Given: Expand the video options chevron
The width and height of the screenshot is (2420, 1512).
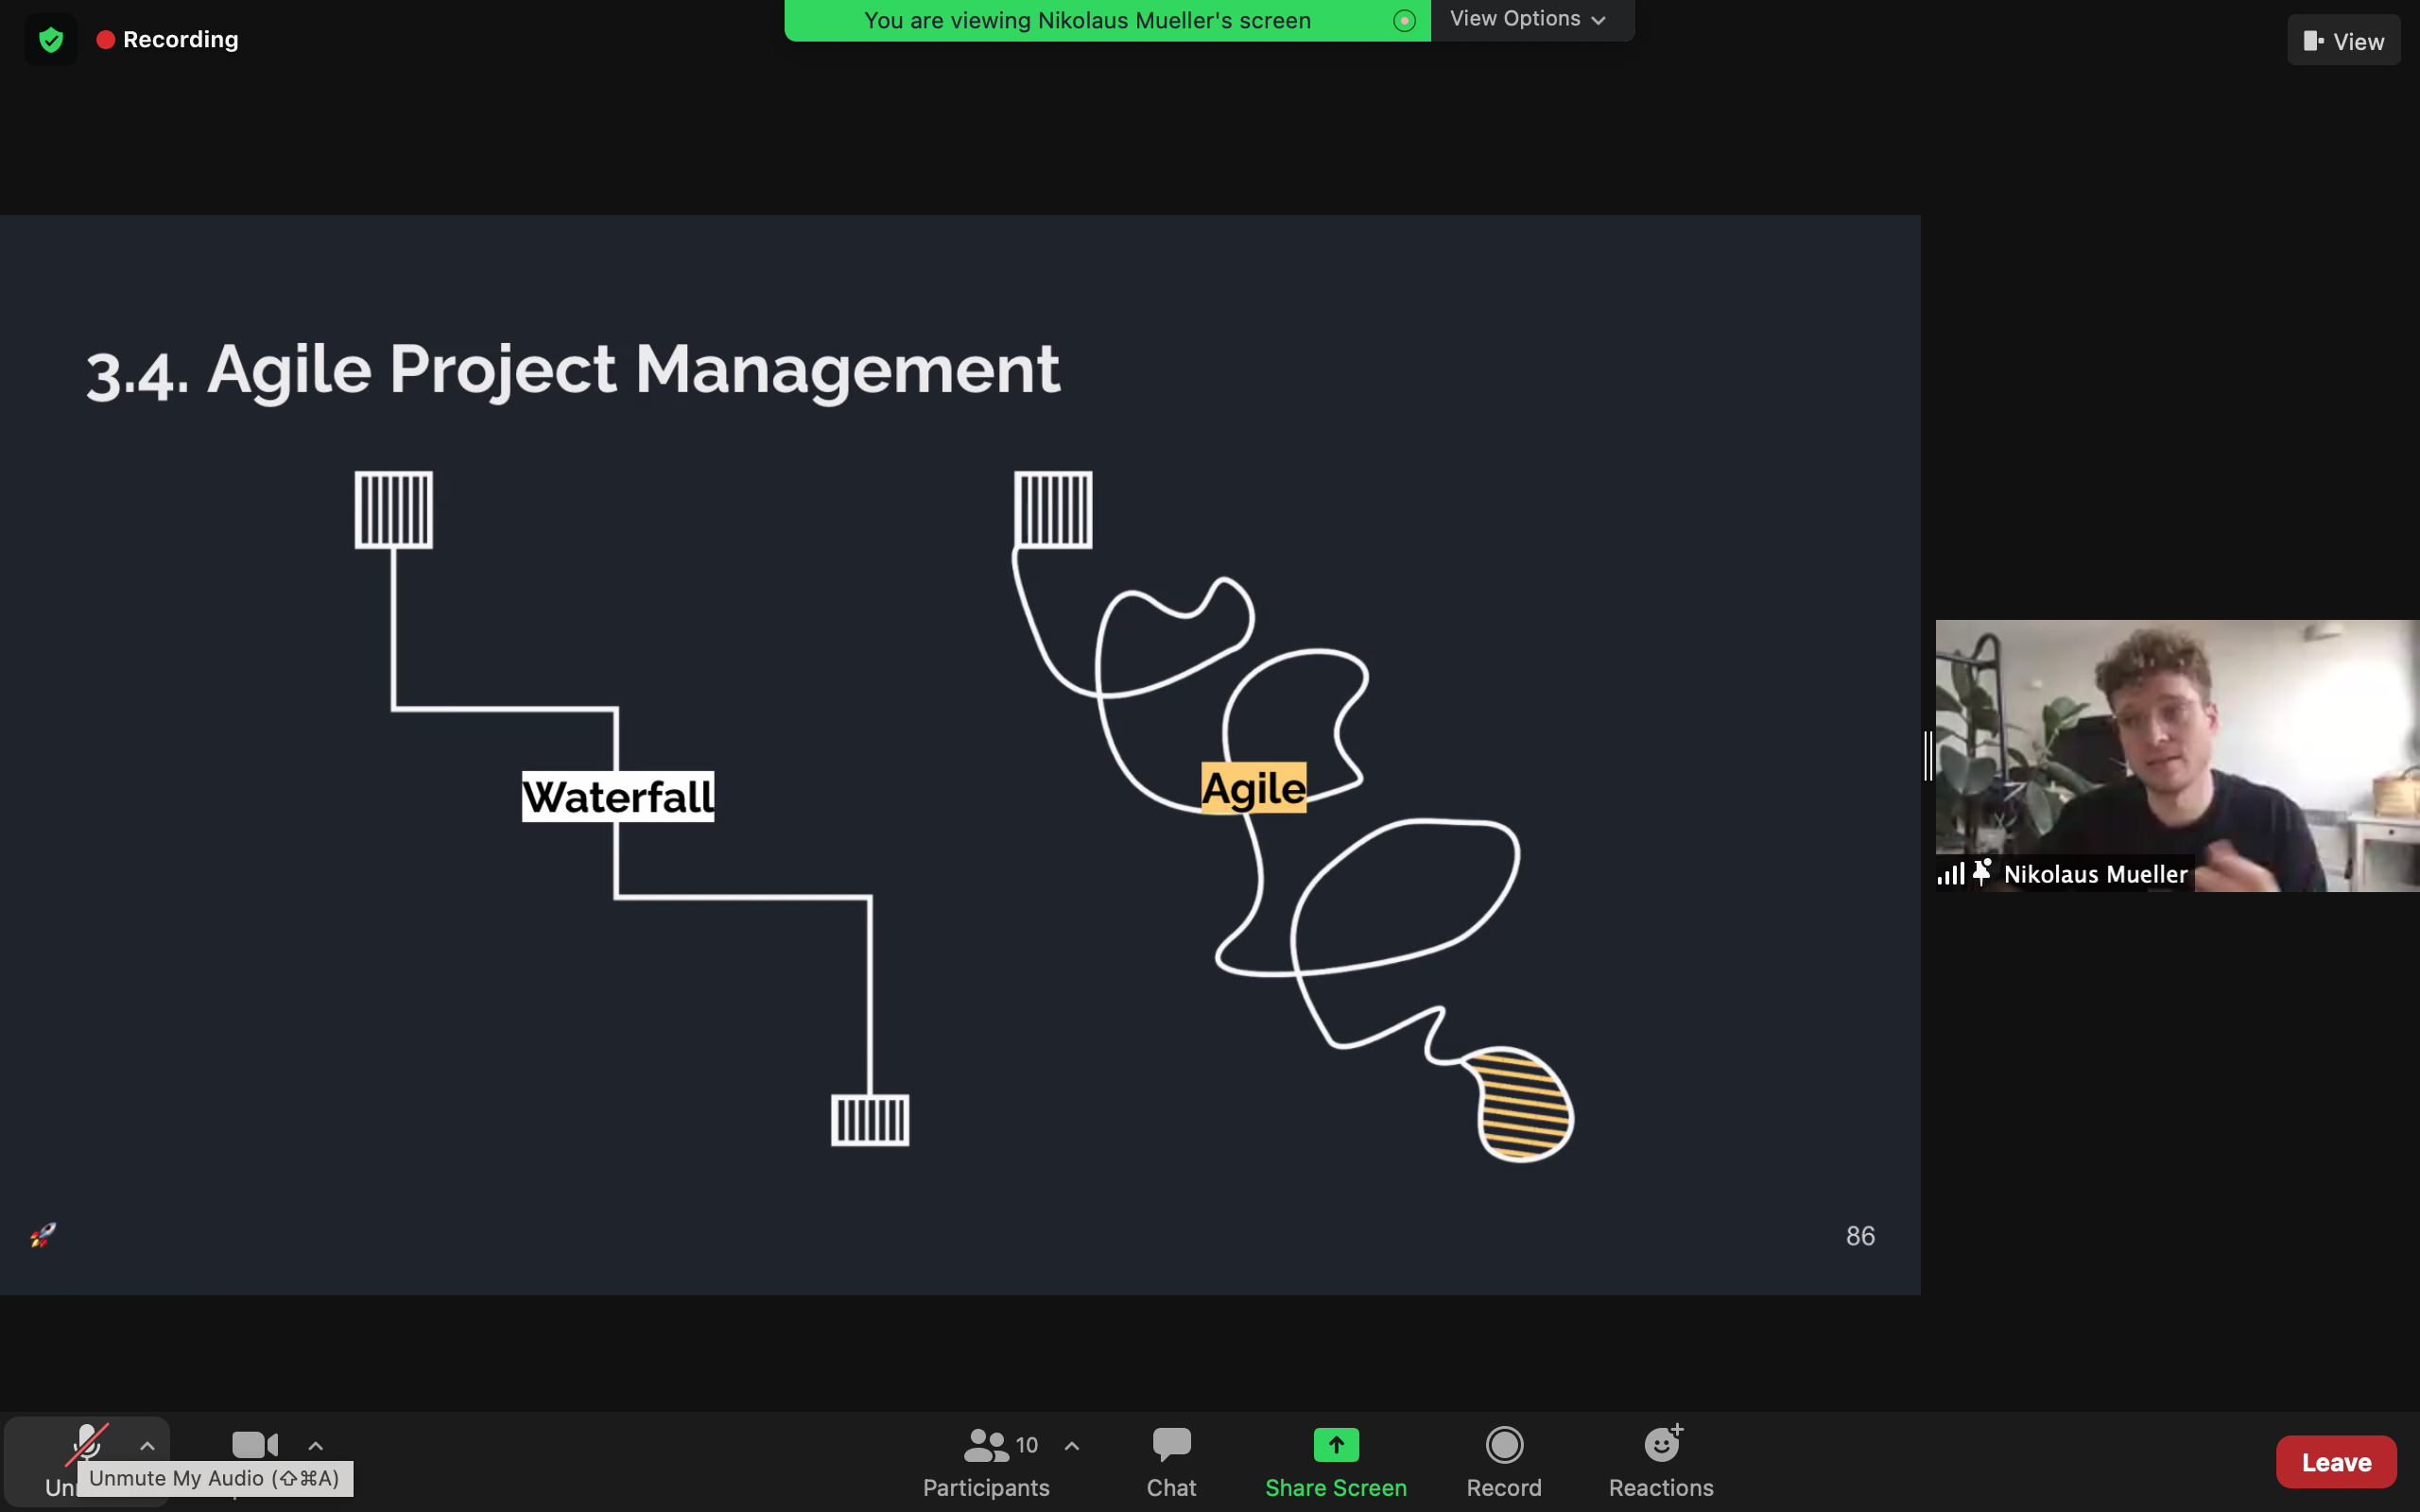Looking at the screenshot, I should (316, 1445).
